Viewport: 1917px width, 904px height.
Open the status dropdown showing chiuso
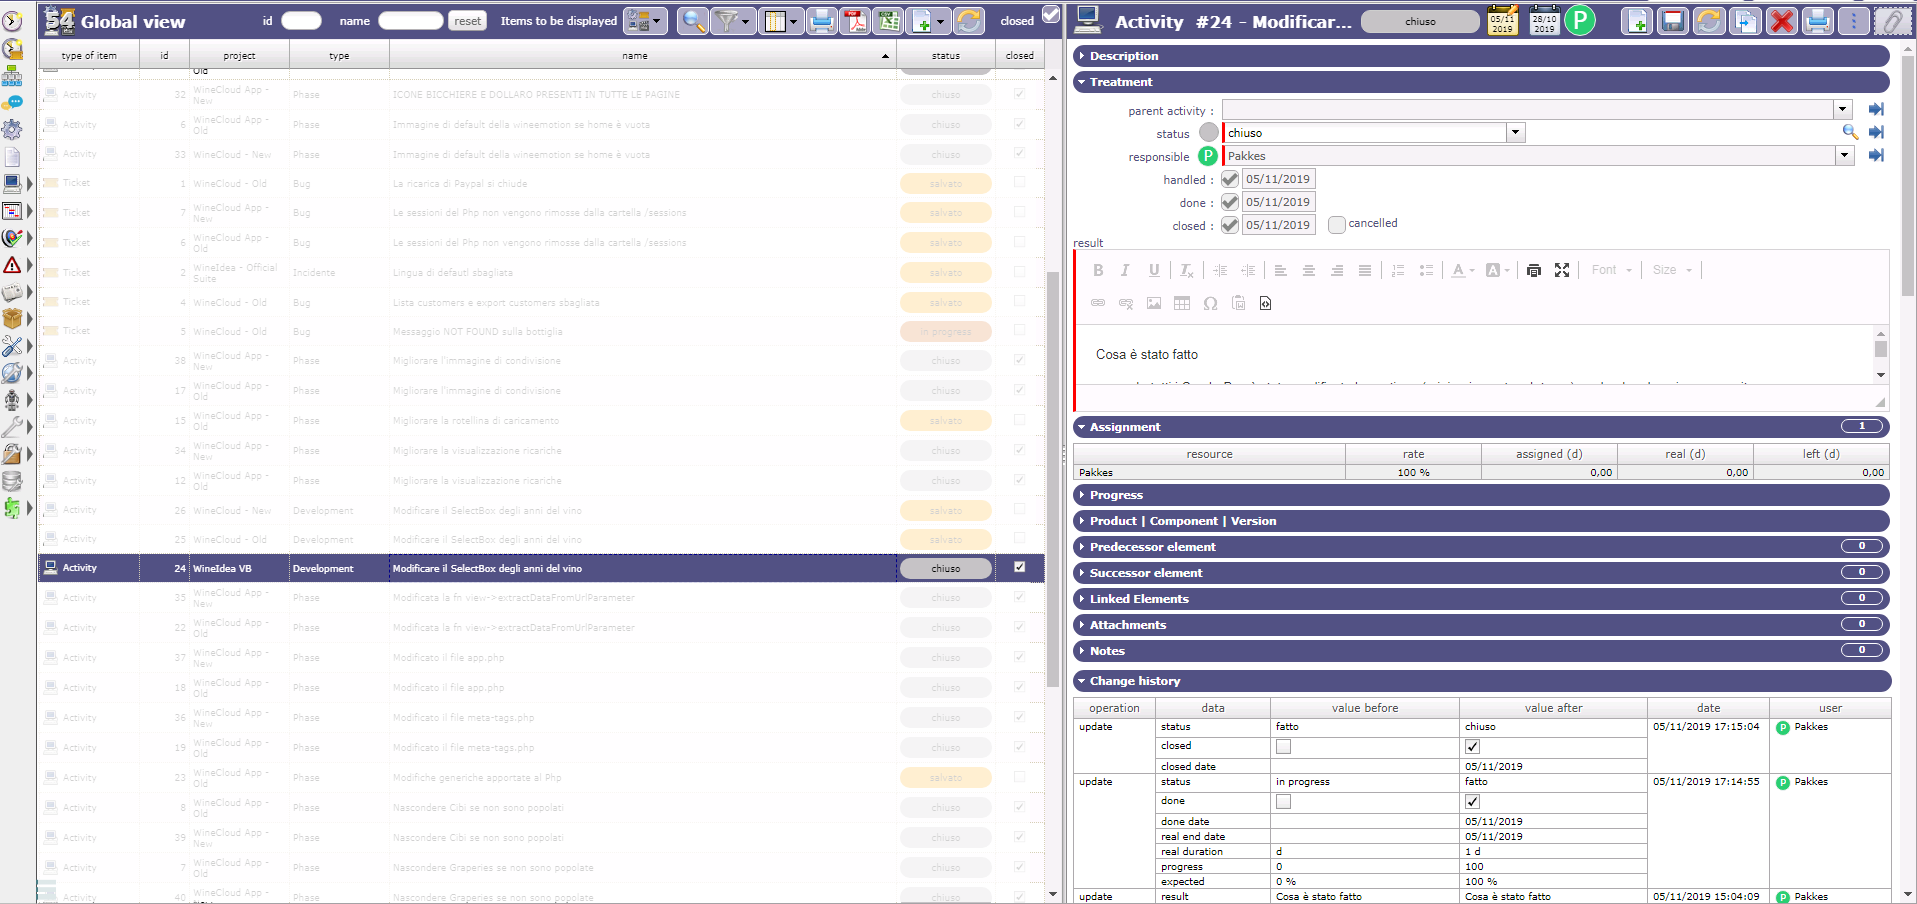coord(1515,133)
